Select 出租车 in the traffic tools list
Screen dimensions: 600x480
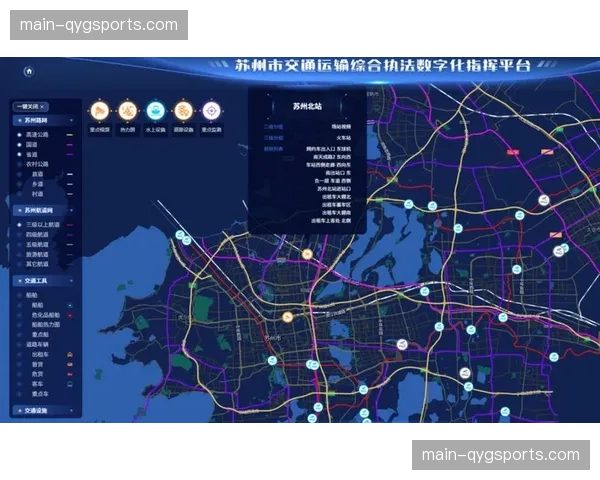tap(39, 354)
